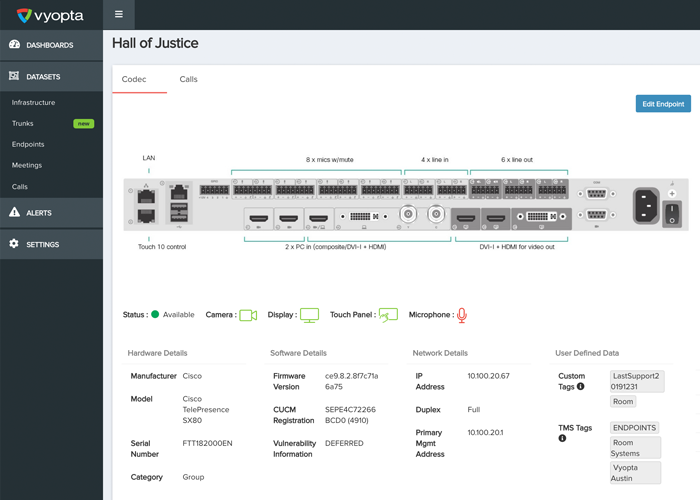Click the red Microphone status icon

pyautogui.click(x=462, y=315)
